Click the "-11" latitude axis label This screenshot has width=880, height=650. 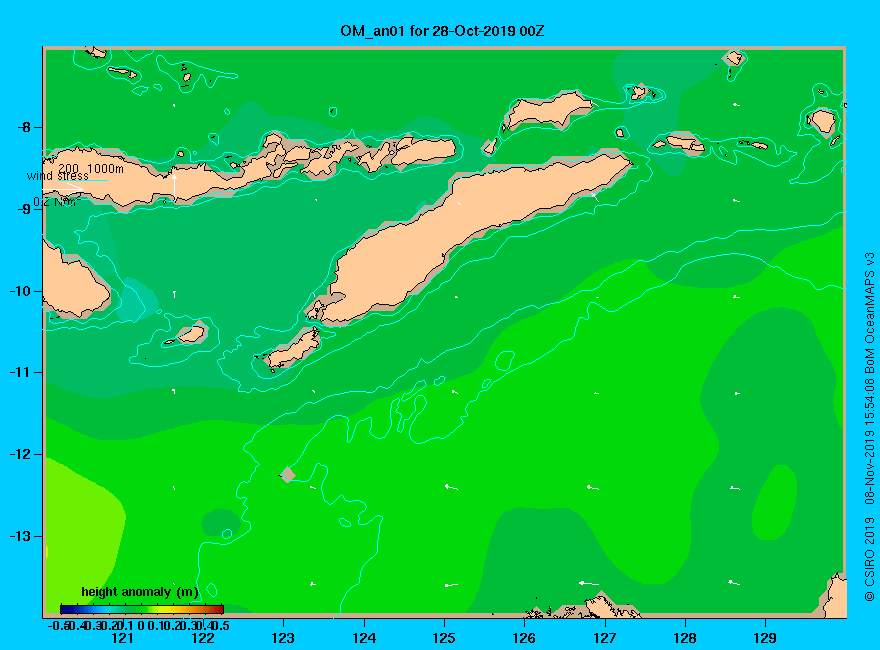pos(21,372)
